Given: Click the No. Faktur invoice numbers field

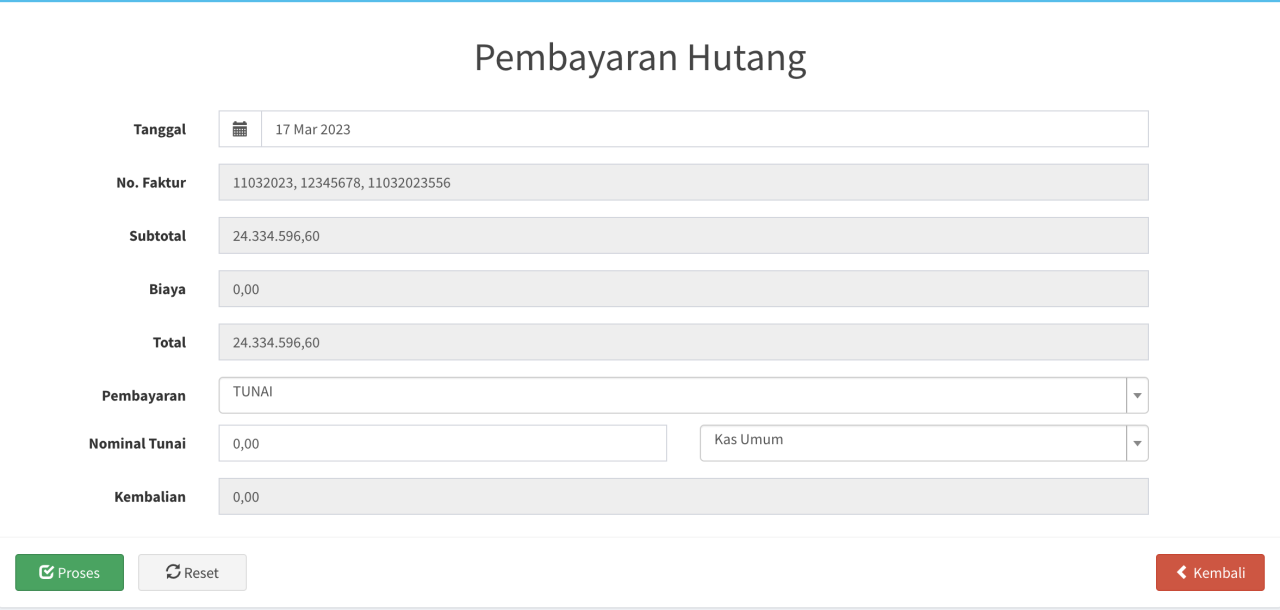Looking at the screenshot, I should (683, 183).
